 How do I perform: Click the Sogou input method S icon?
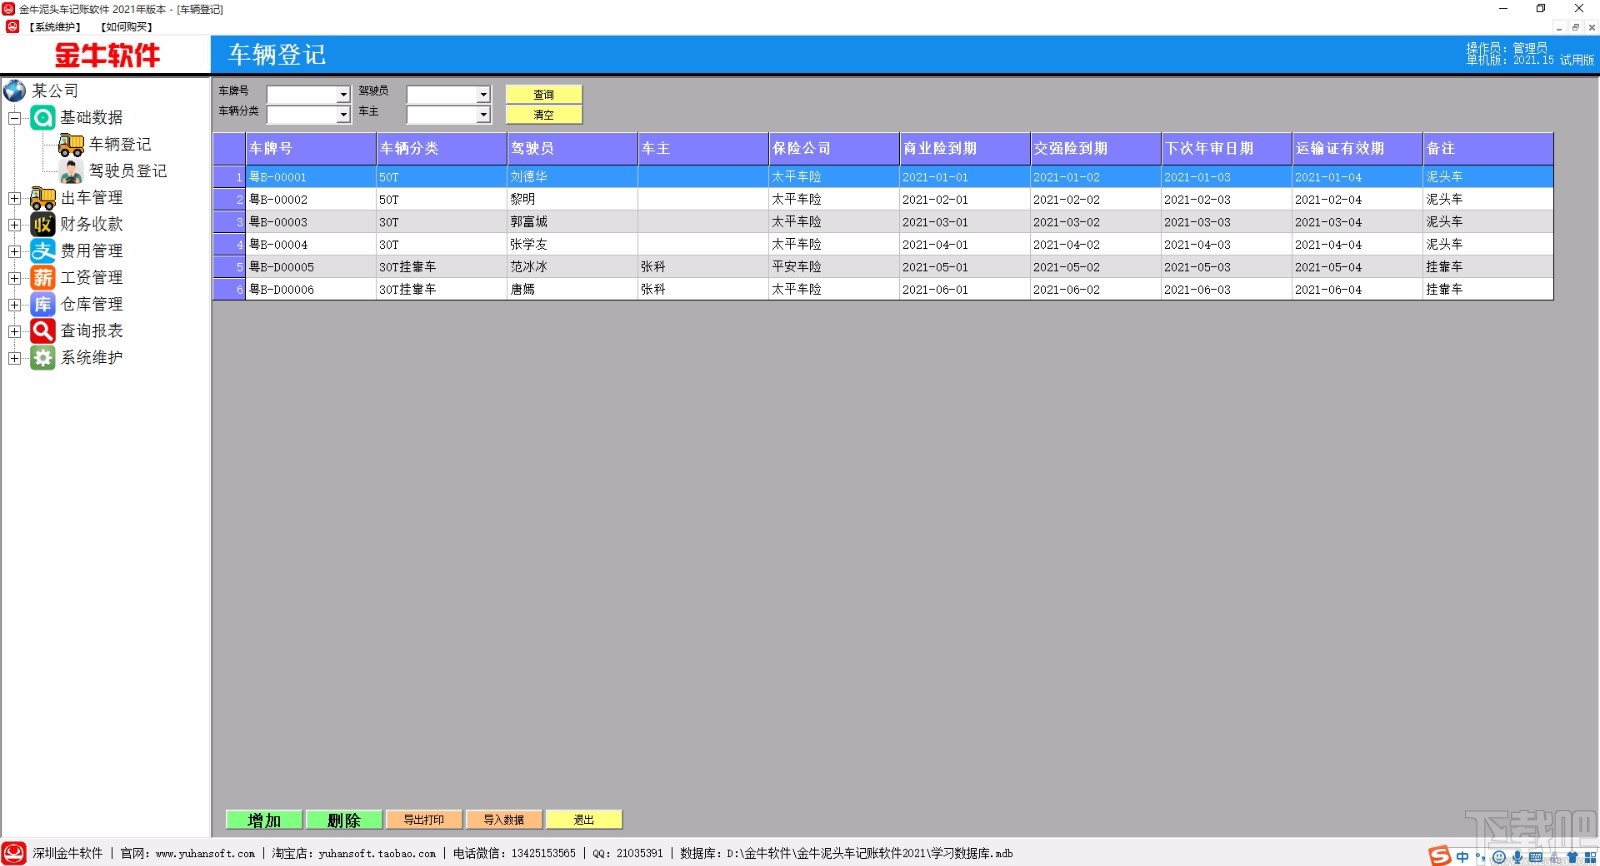pyautogui.click(x=1439, y=856)
